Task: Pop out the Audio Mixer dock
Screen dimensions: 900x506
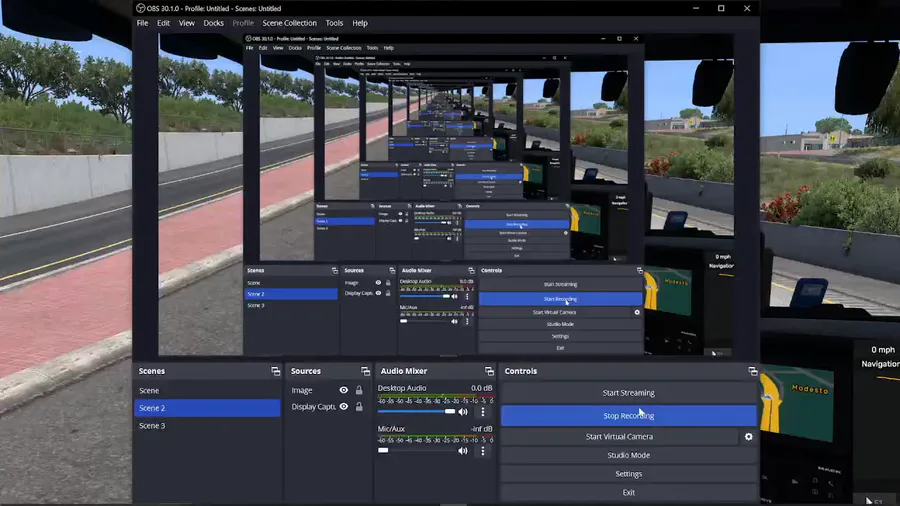Action: (489, 371)
